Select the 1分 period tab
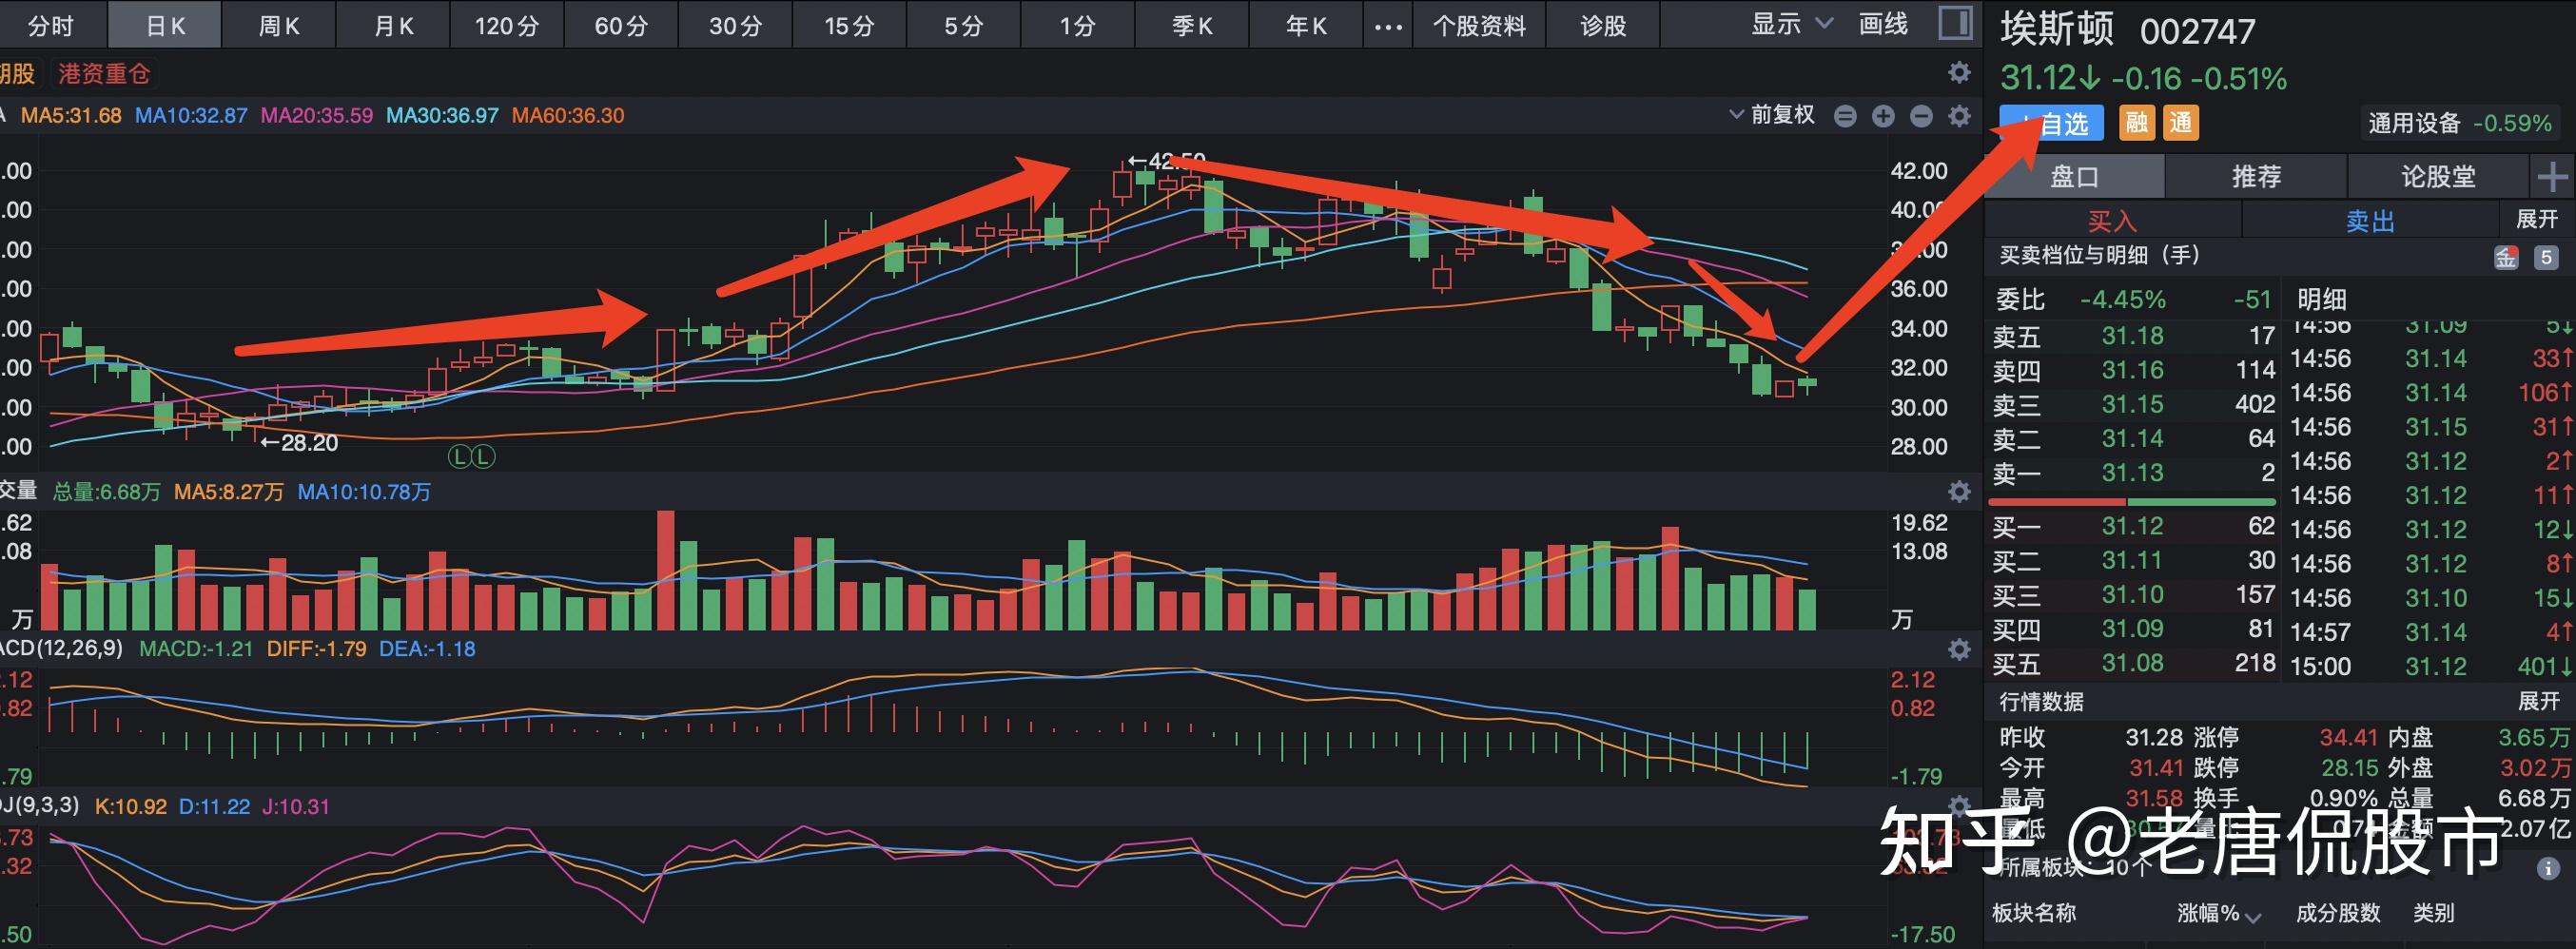The image size is (2576, 949). tap(1078, 25)
